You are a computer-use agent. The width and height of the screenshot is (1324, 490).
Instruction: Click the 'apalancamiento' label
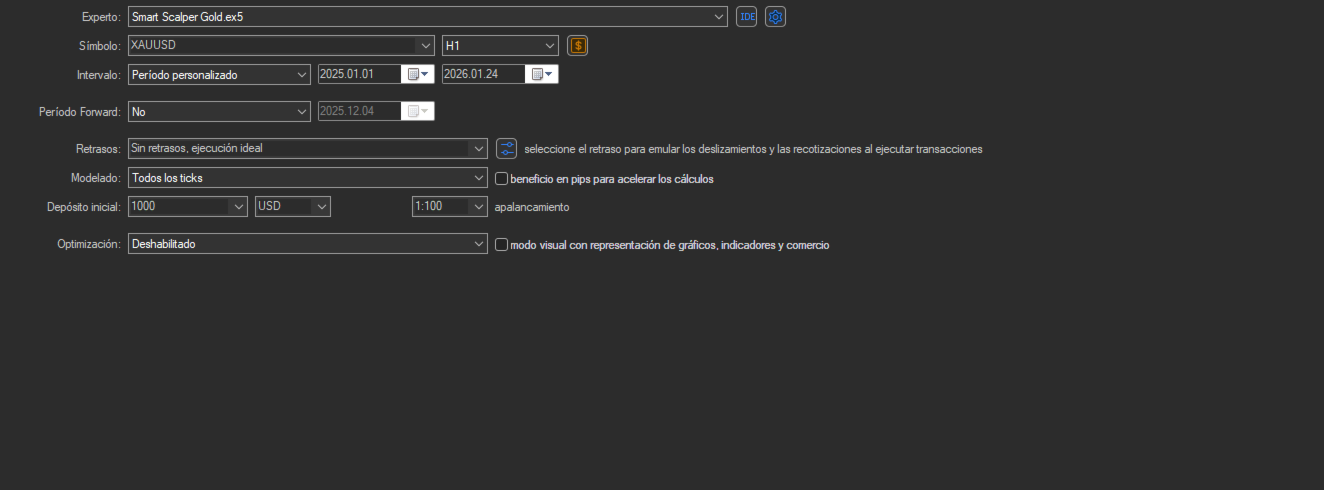(x=532, y=207)
